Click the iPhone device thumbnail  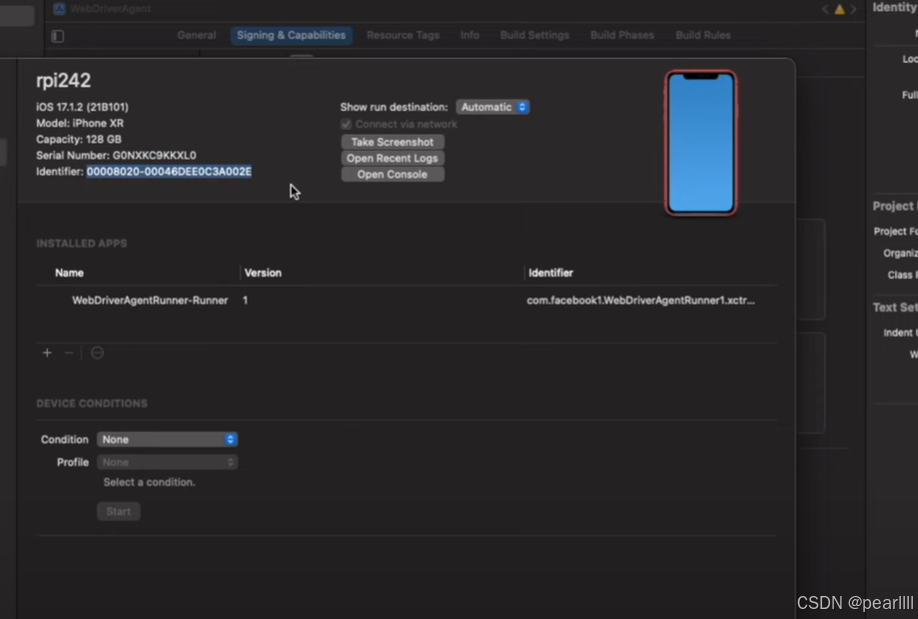(x=701, y=143)
